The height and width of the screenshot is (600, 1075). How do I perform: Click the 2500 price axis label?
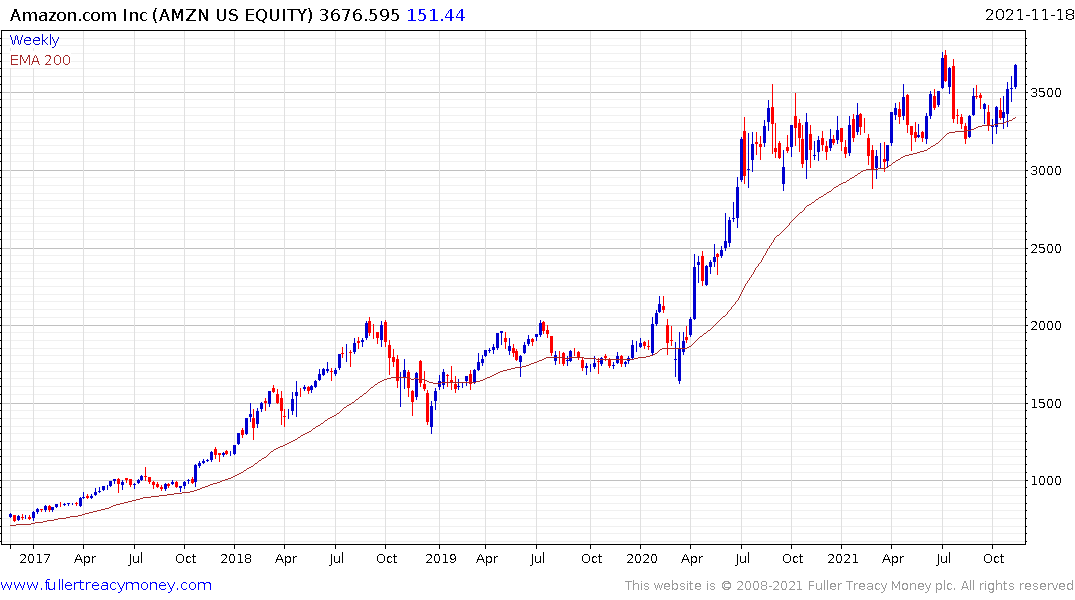1046,248
